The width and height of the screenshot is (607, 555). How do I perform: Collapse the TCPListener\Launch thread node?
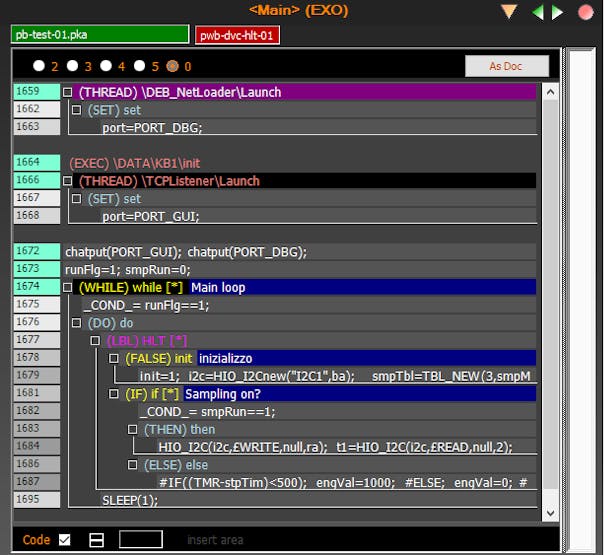[x=67, y=181]
